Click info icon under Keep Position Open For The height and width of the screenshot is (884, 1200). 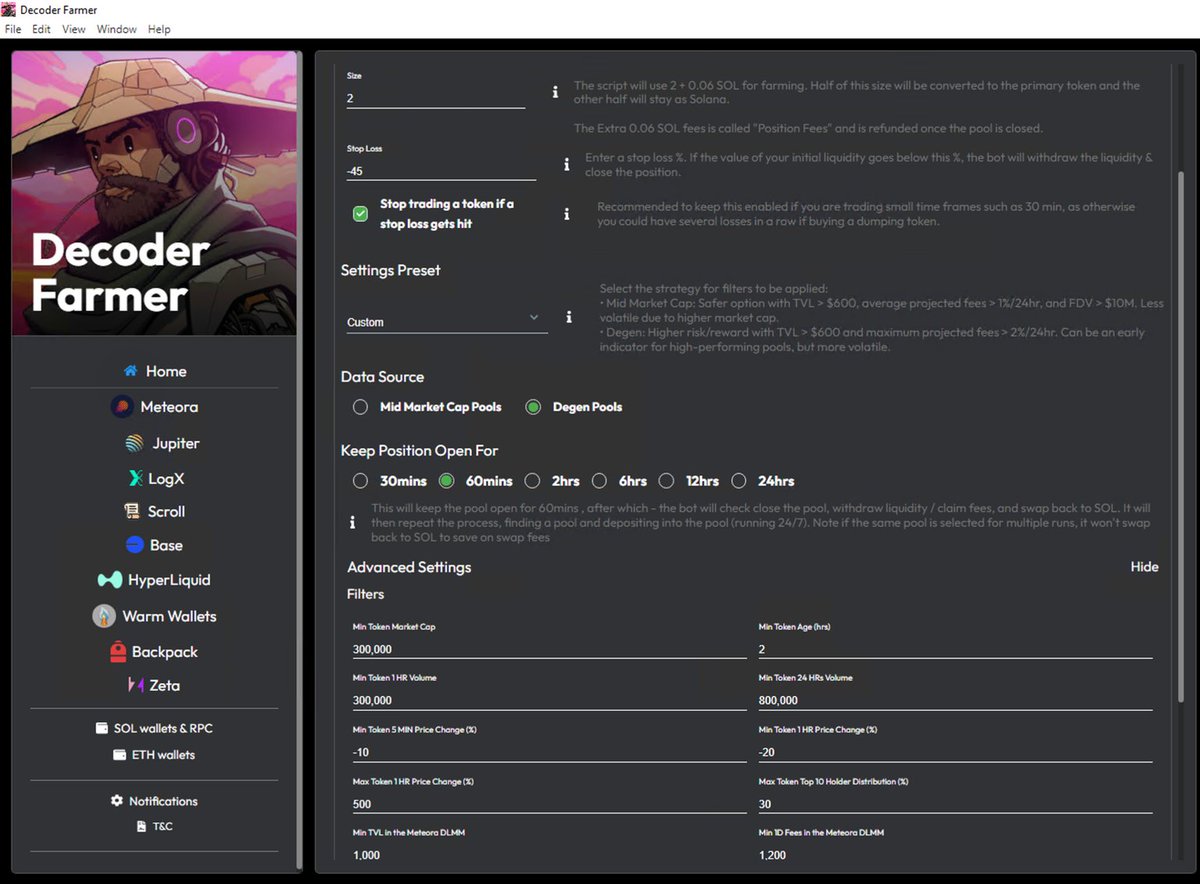(x=352, y=523)
